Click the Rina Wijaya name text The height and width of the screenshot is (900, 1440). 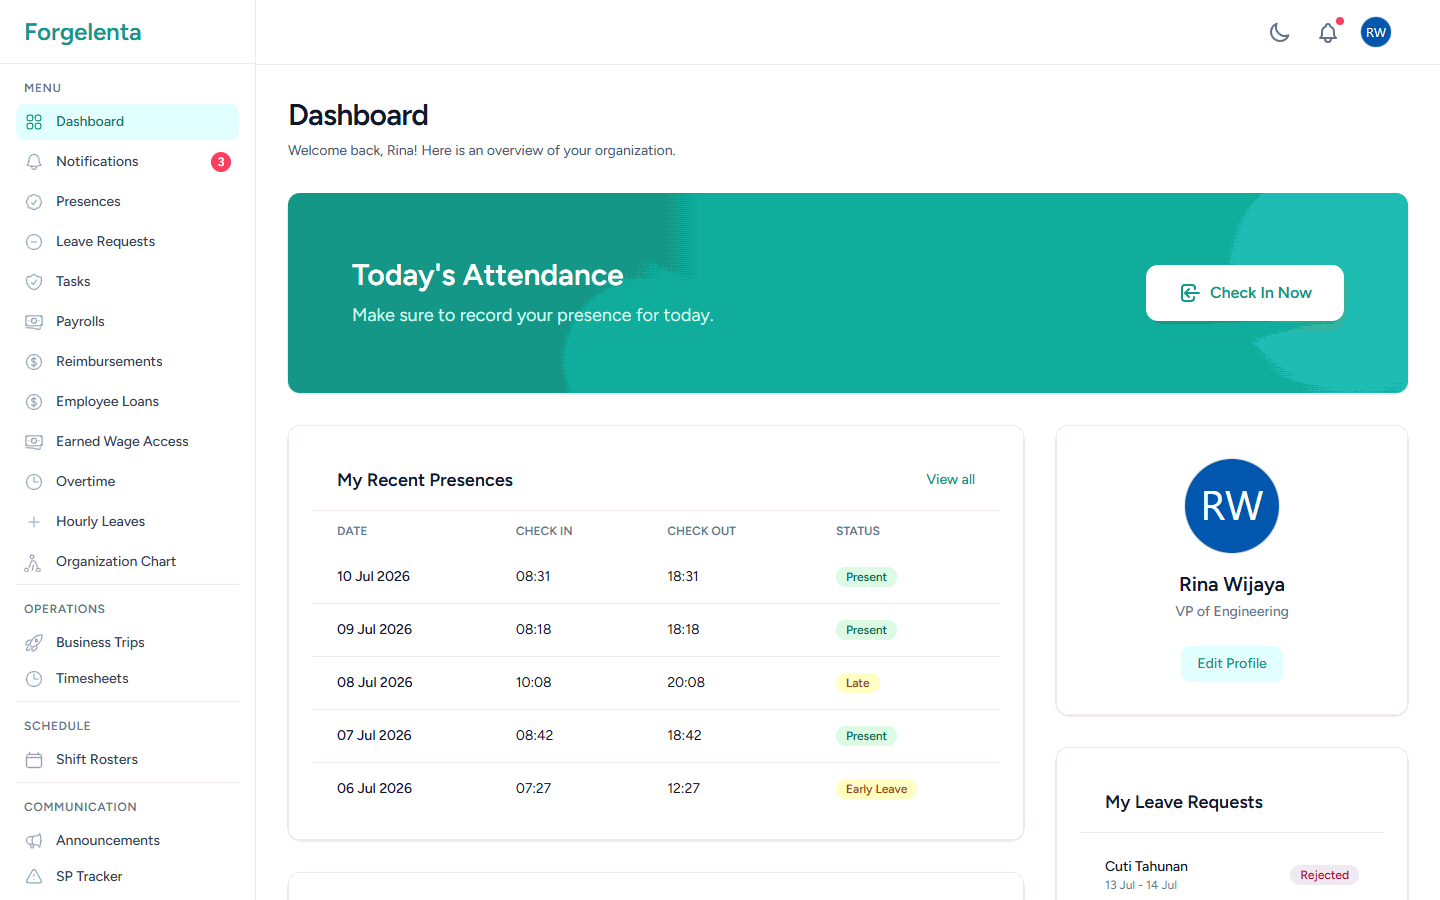click(1232, 585)
